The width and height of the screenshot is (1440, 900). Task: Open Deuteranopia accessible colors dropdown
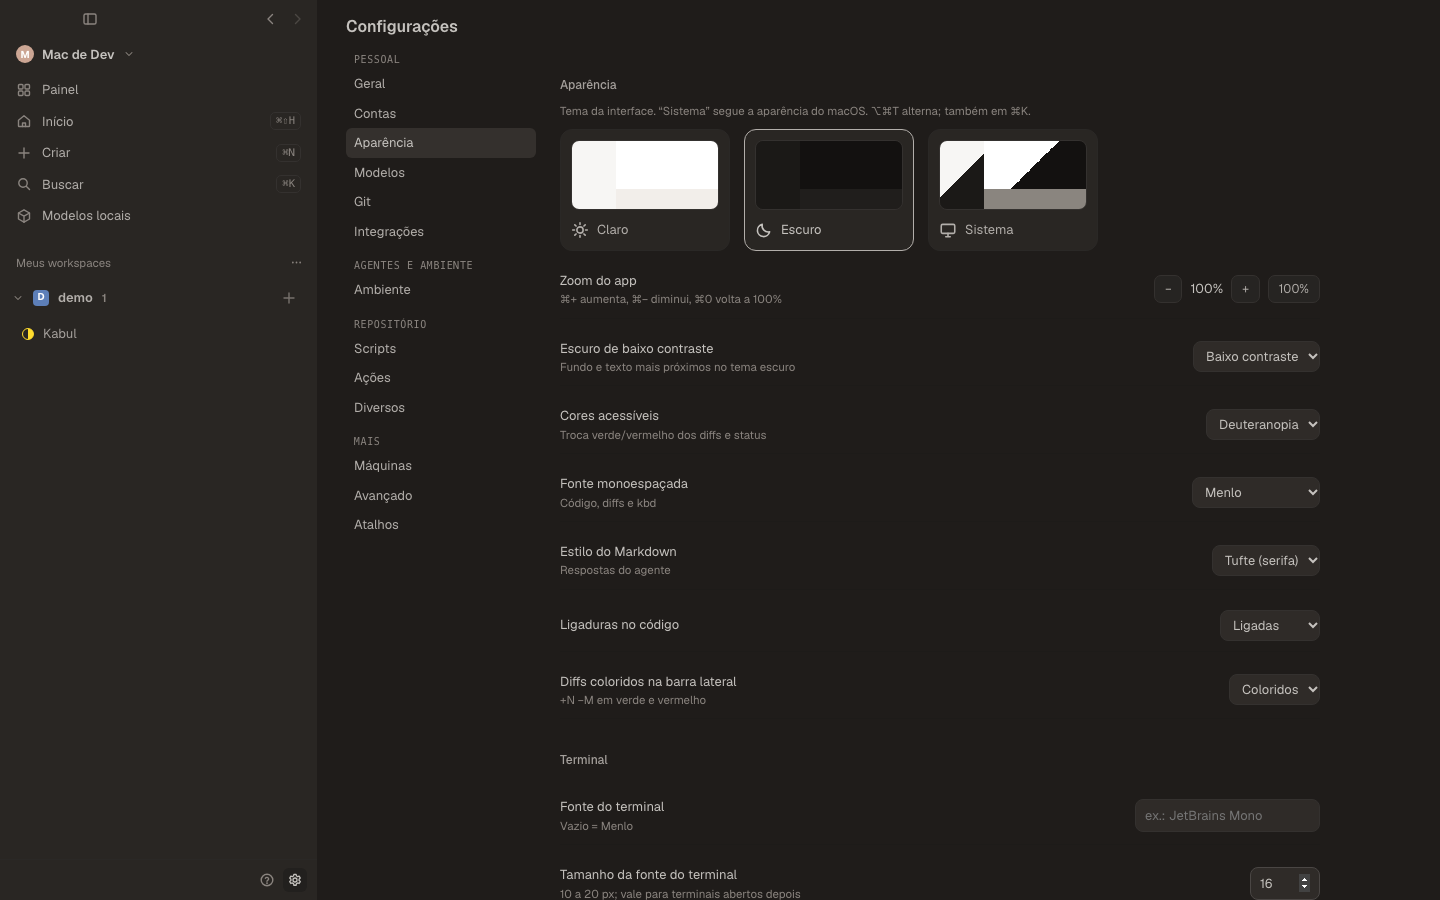point(1263,425)
